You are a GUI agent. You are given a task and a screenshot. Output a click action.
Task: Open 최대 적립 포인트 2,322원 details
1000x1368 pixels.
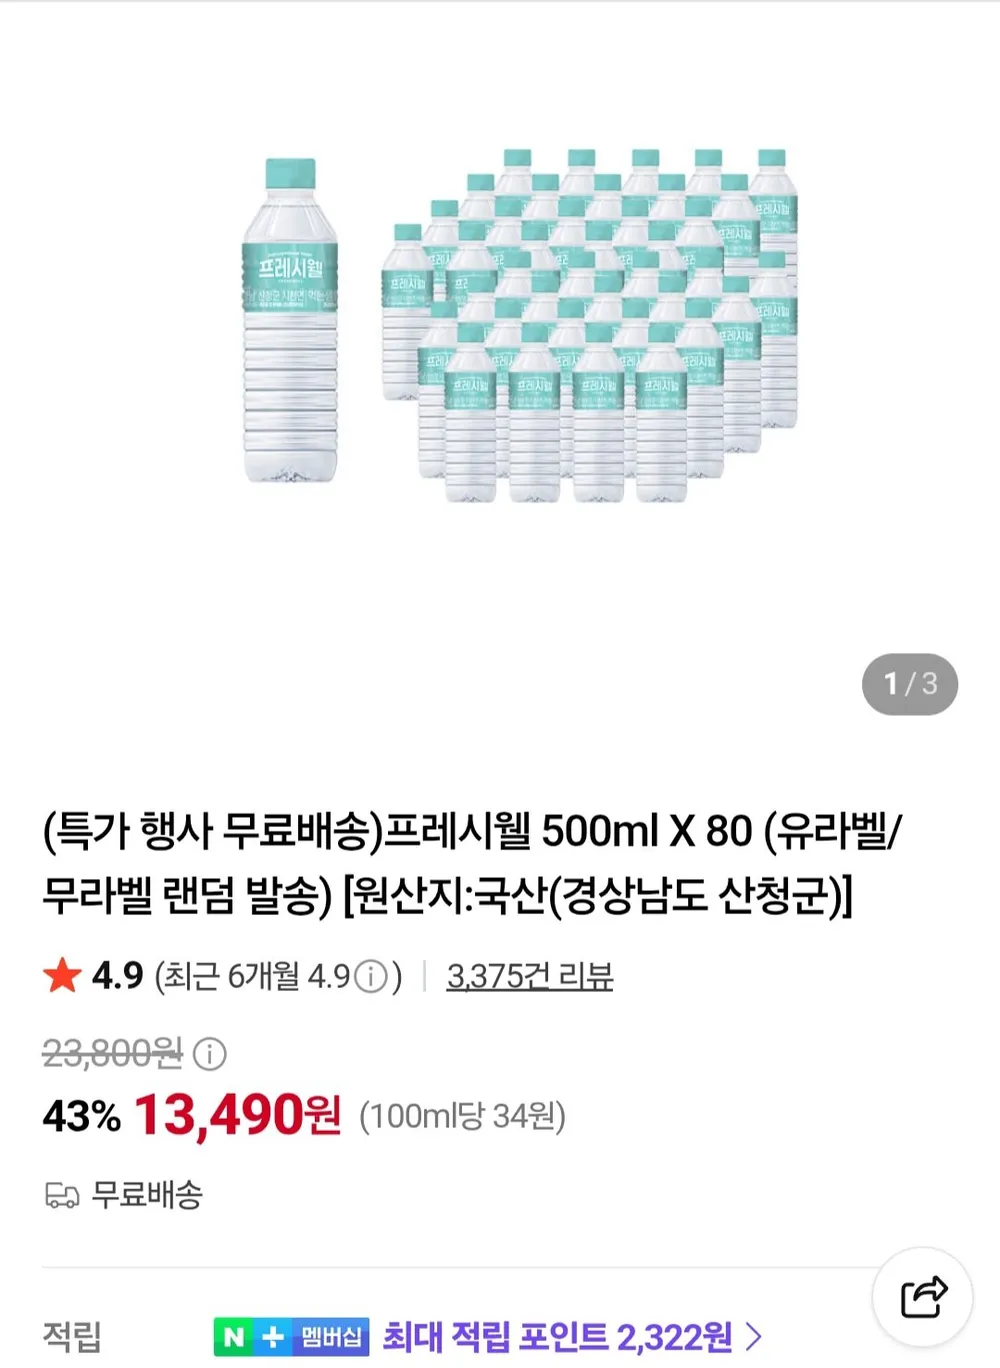[x=558, y=1337]
